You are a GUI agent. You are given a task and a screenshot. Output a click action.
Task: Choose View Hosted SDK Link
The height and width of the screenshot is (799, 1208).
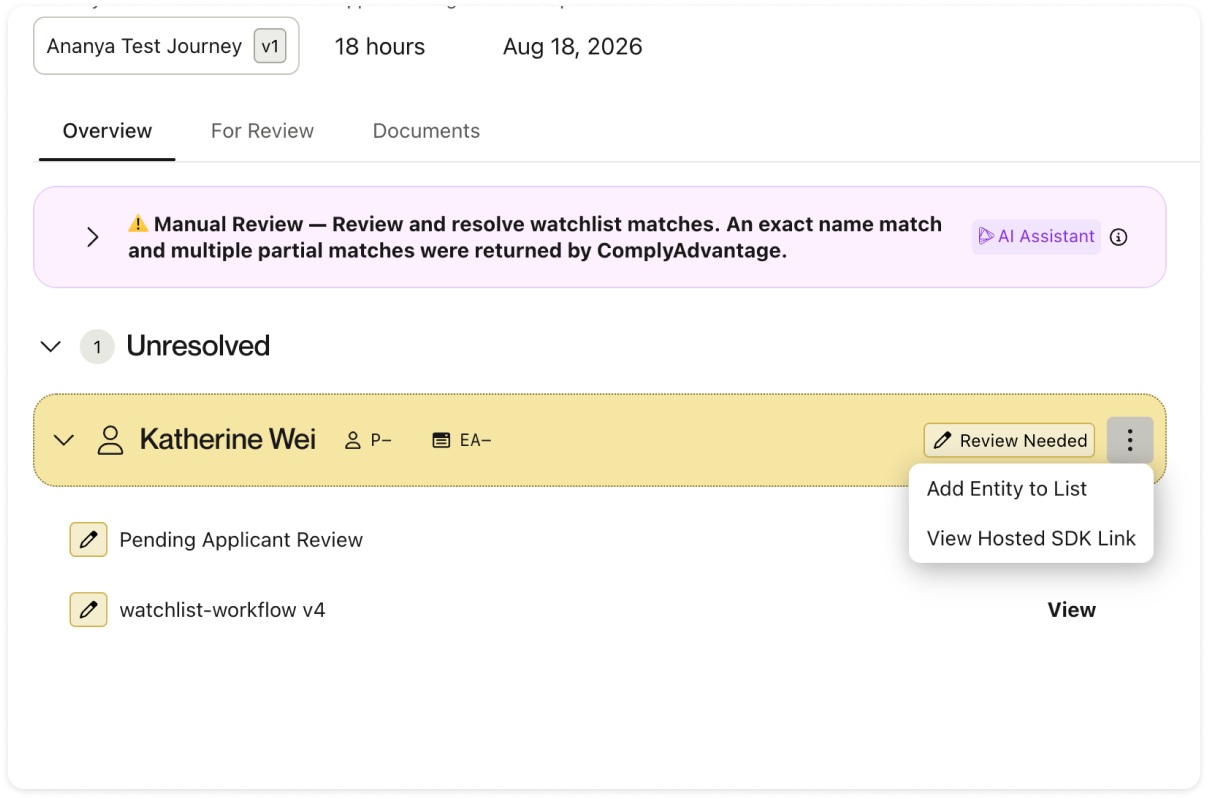pos(1031,538)
